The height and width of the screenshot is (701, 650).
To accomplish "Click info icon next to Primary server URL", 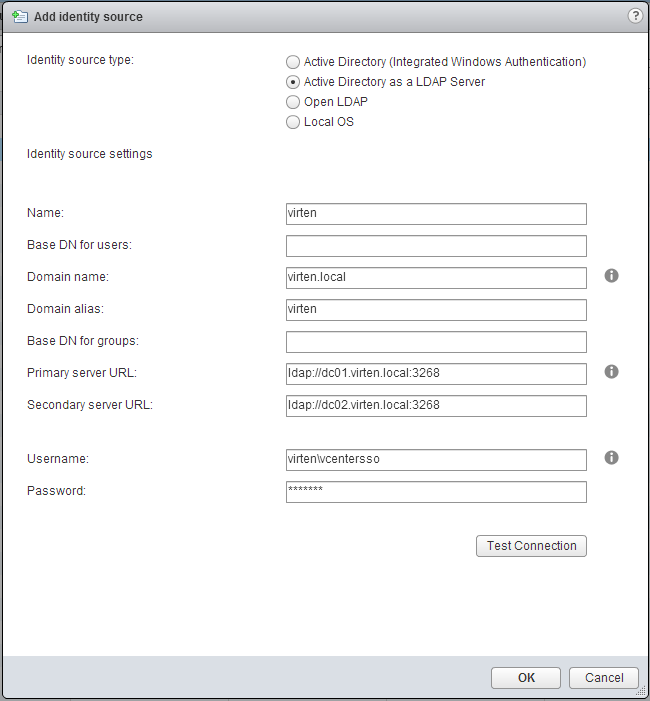I will (x=611, y=372).
